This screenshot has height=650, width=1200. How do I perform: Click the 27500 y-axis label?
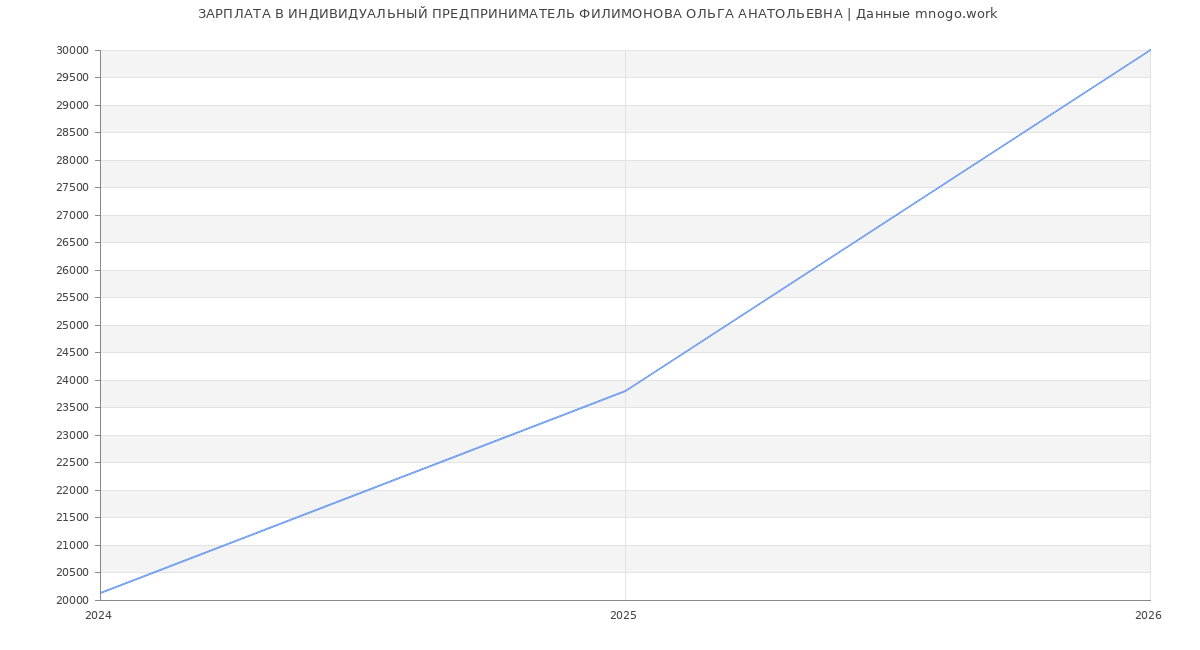click(72, 188)
